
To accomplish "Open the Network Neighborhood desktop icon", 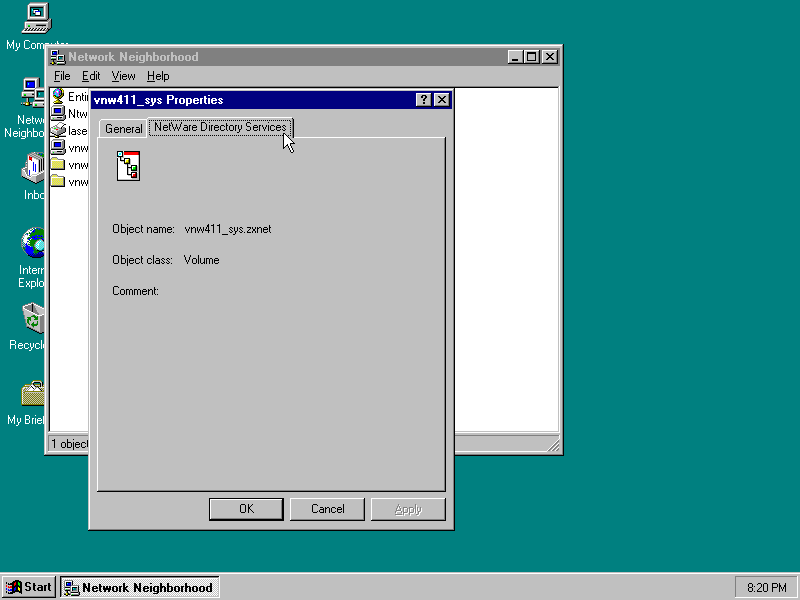I will click(x=33, y=93).
